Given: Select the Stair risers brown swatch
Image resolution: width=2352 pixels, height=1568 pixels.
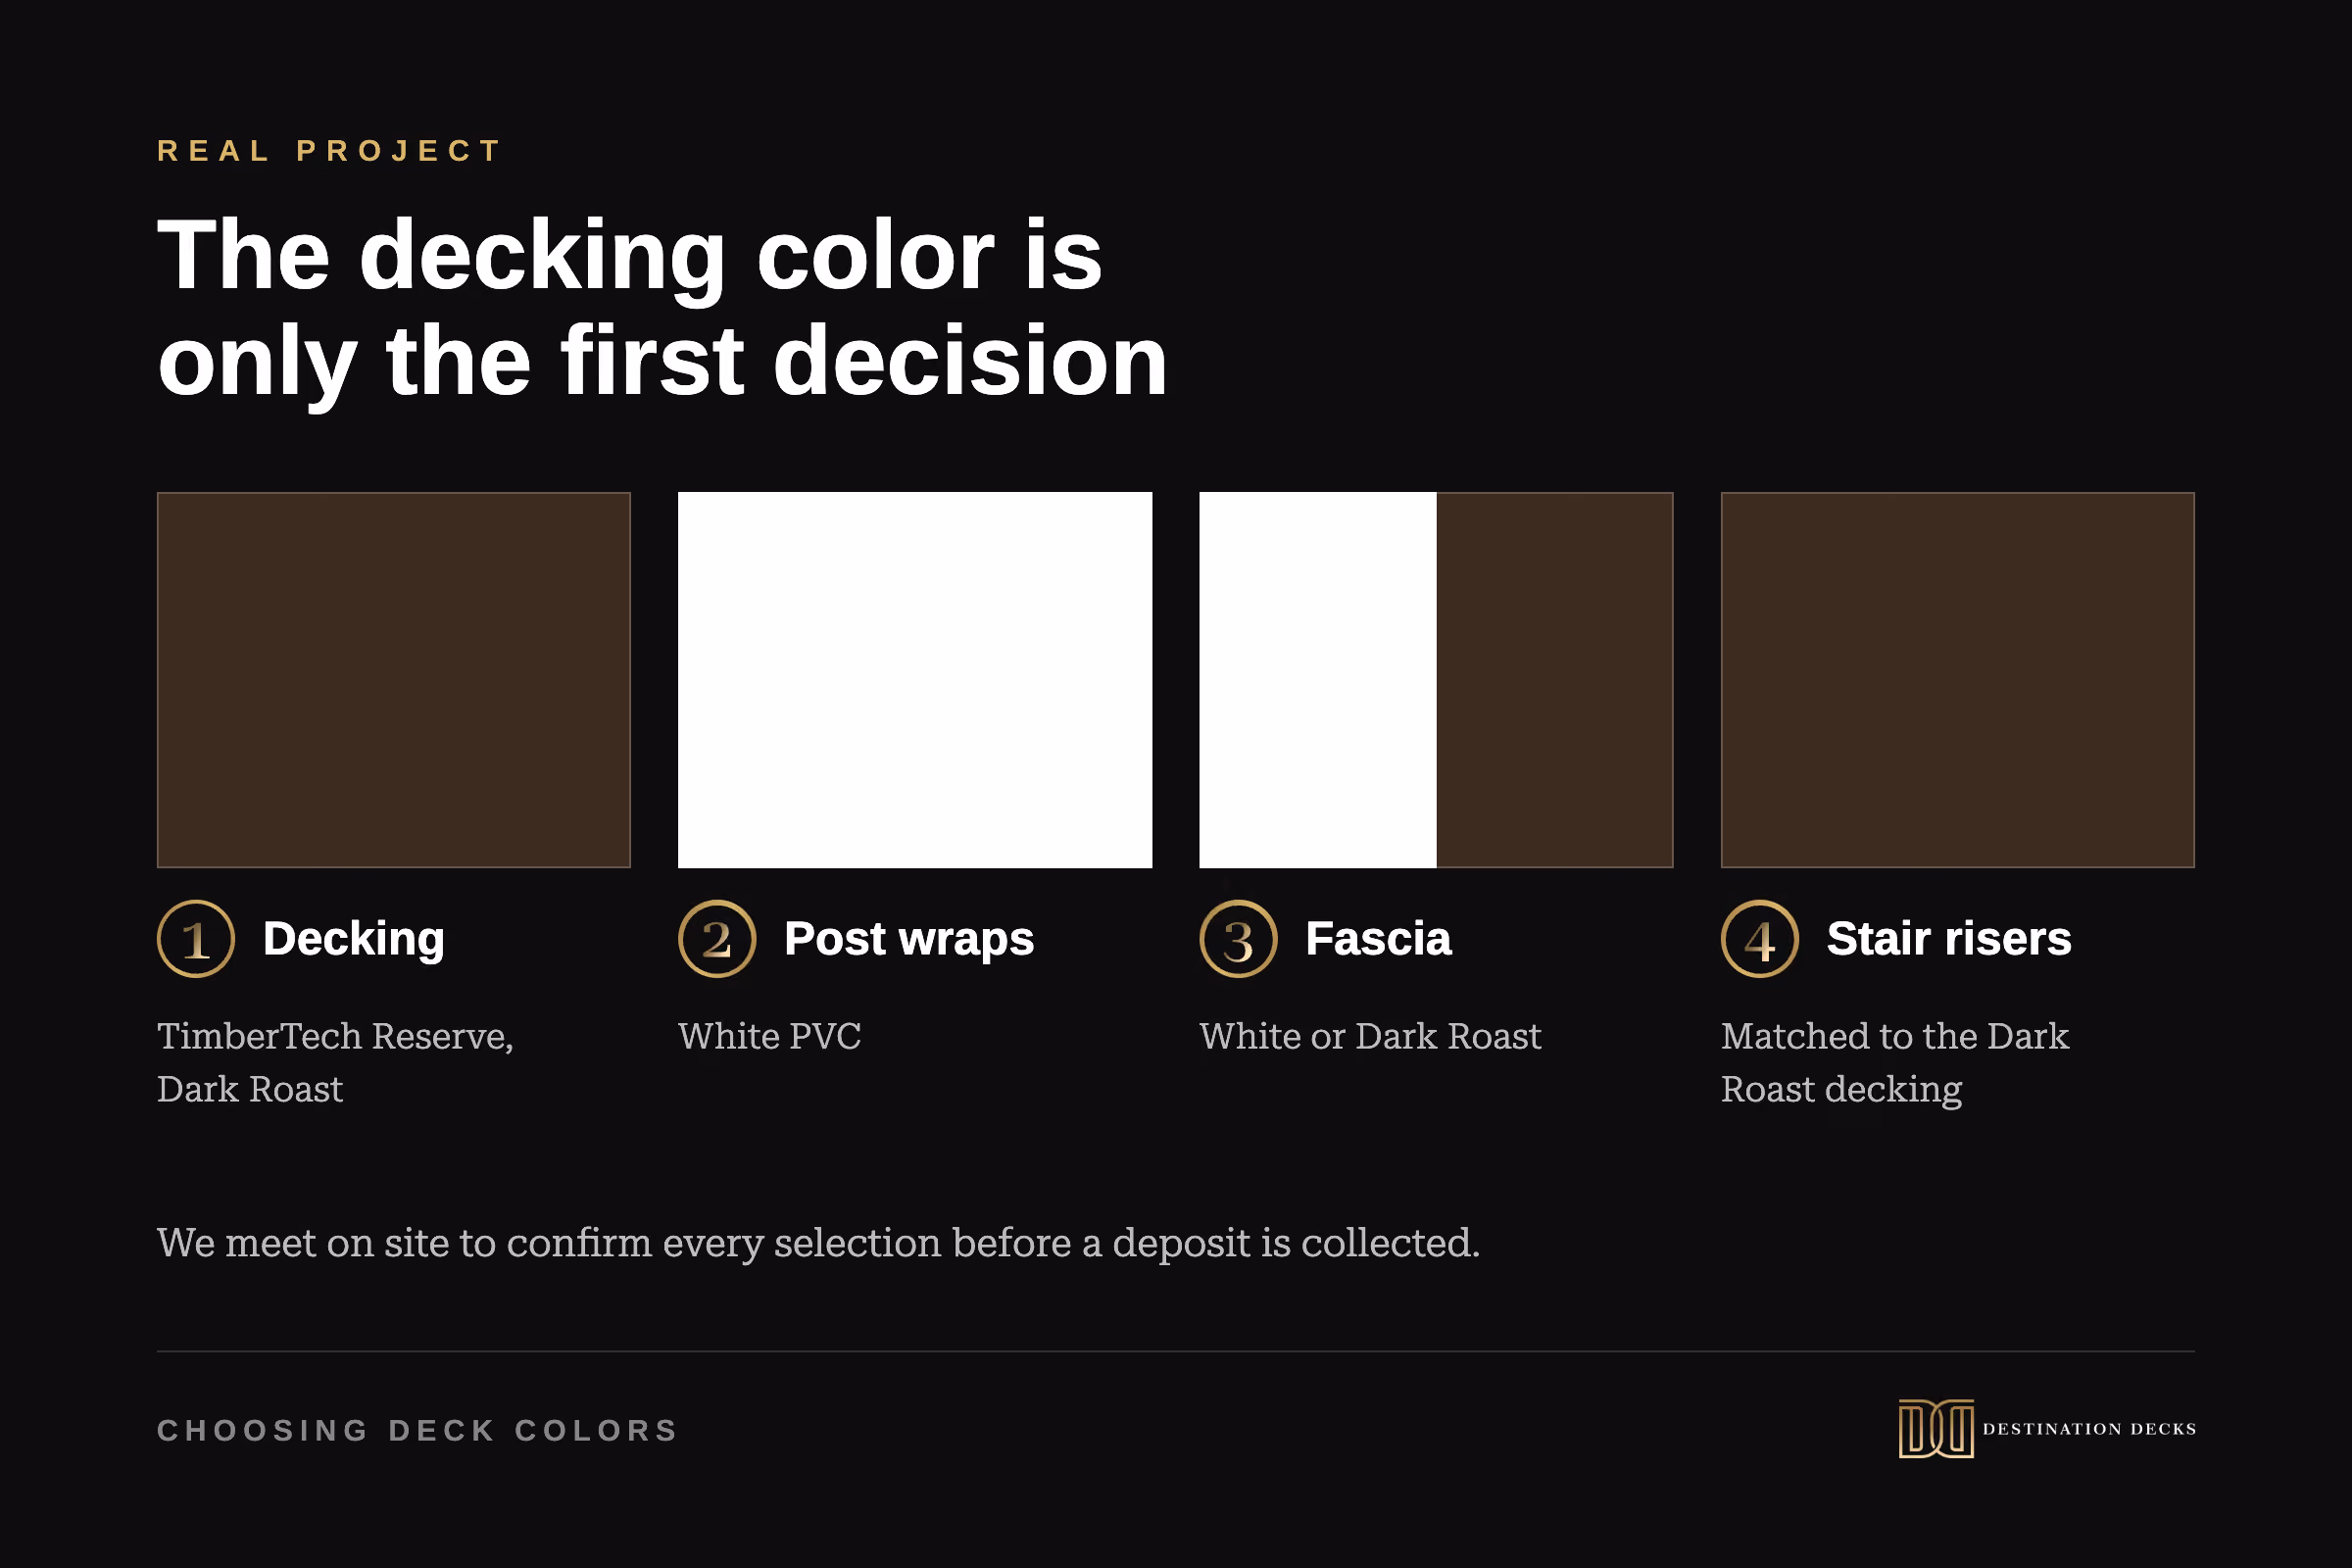Looking at the screenshot, I should click(x=1958, y=680).
